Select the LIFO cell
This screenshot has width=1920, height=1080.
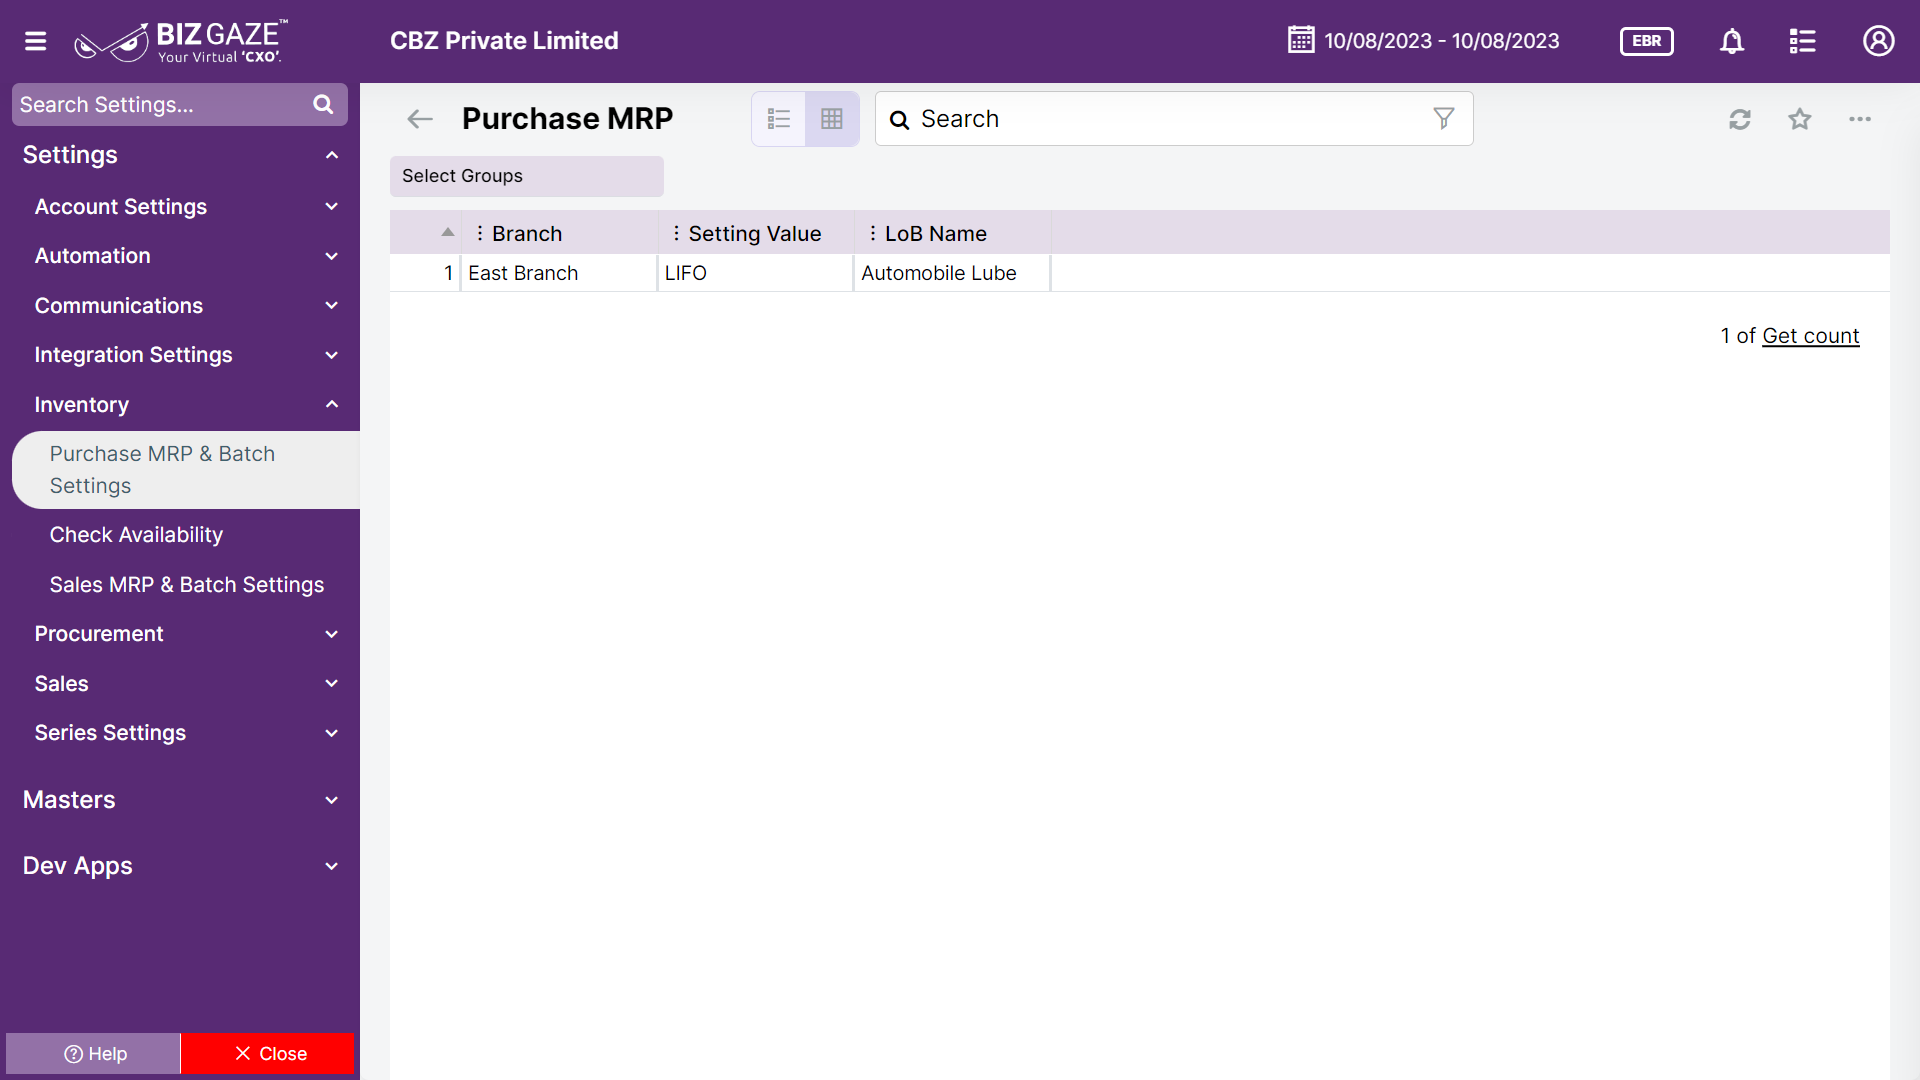755,273
